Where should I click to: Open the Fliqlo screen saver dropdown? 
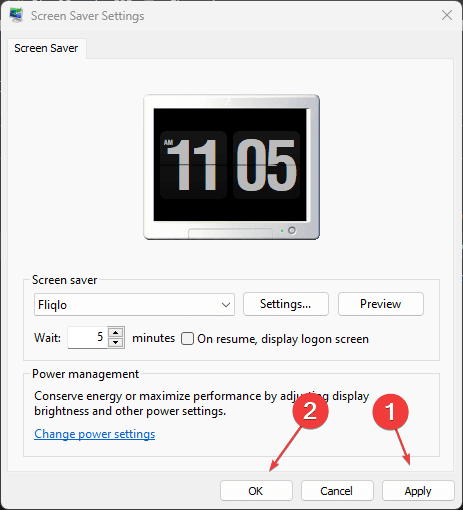click(134, 305)
